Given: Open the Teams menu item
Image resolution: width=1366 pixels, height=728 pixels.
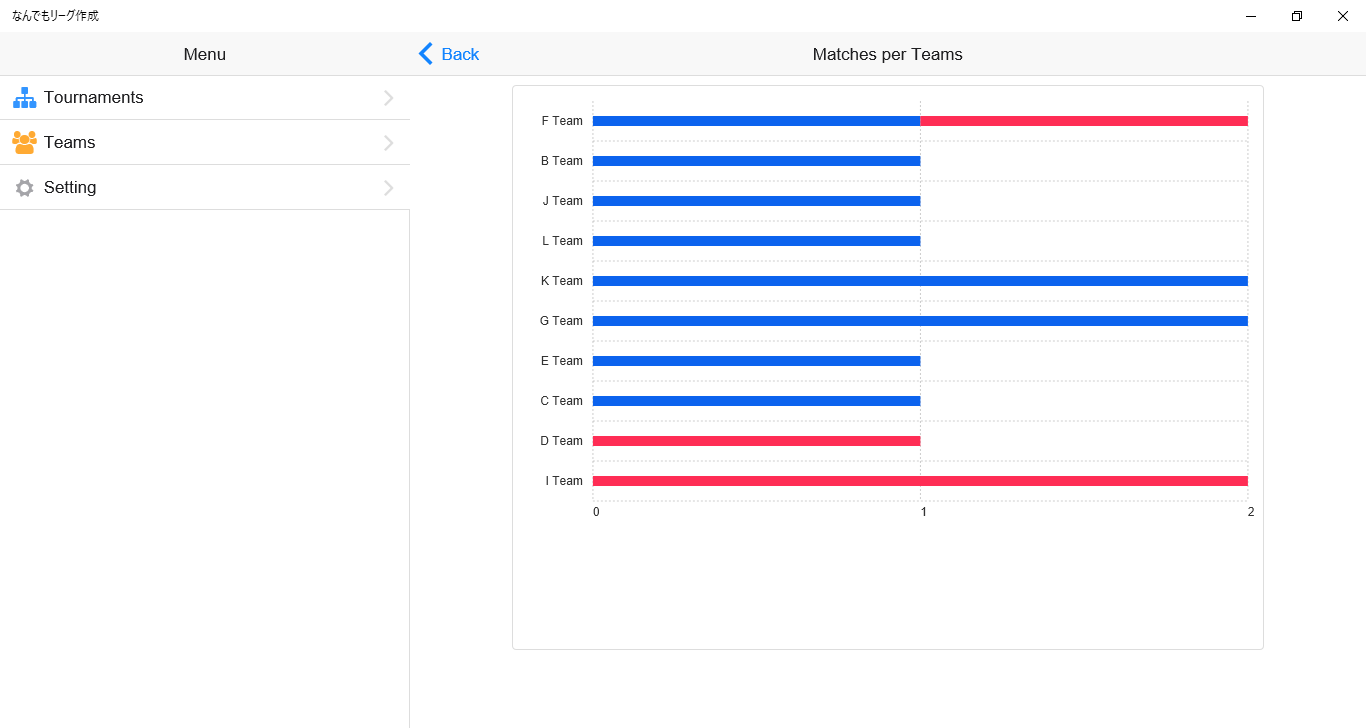Looking at the screenshot, I should tap(70, 143).
